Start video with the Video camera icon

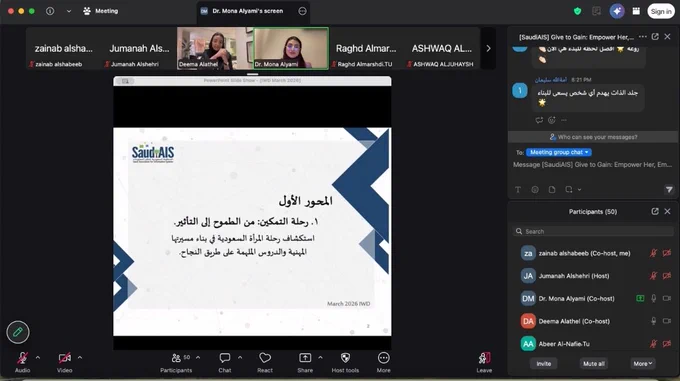coord(65,358)
